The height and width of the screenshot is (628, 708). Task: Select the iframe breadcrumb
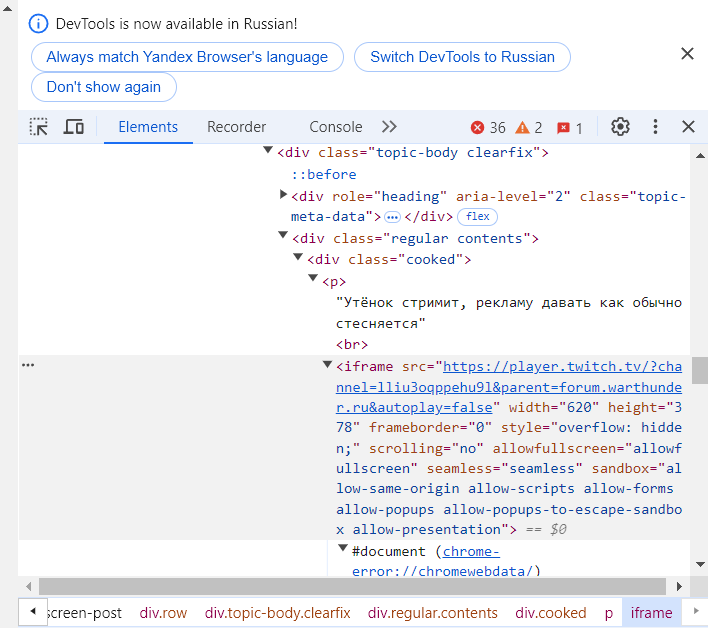coord(652,613)
